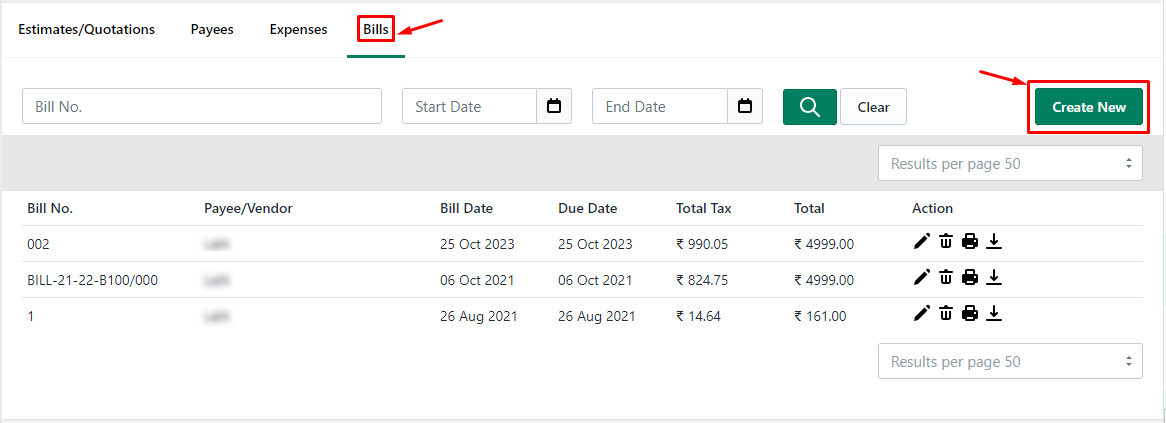
Task: Edit bill 002 with pencil icon
Action: click(x=921, y=241)
